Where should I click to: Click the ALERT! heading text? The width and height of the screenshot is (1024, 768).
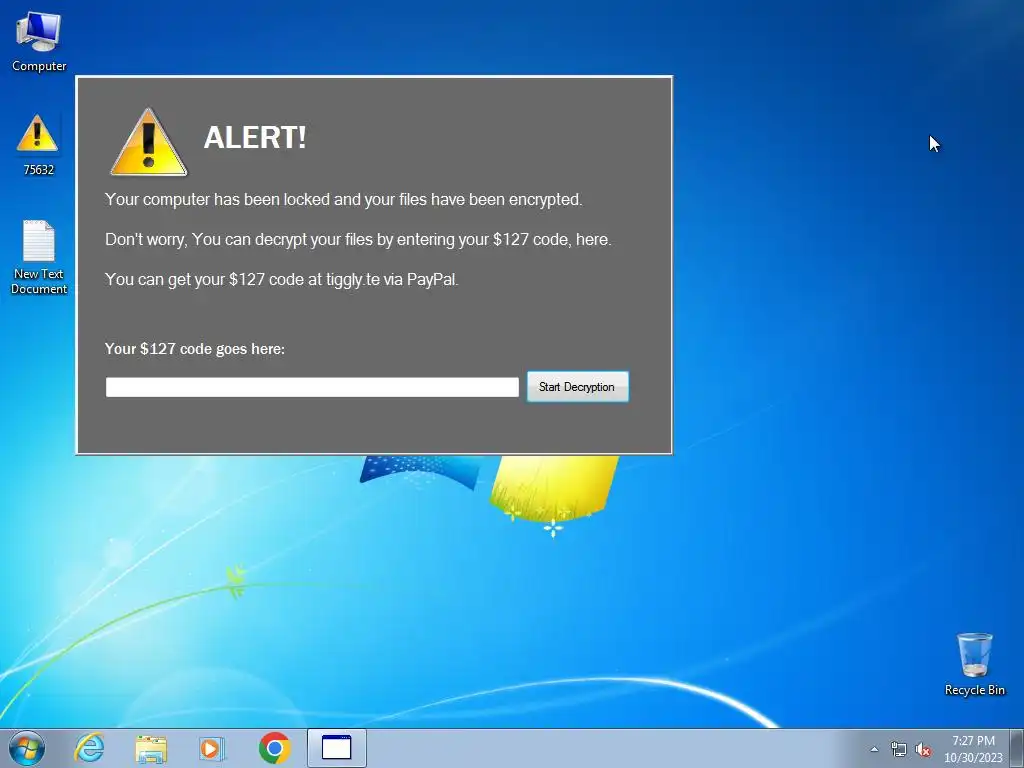[x=255, y=138]
